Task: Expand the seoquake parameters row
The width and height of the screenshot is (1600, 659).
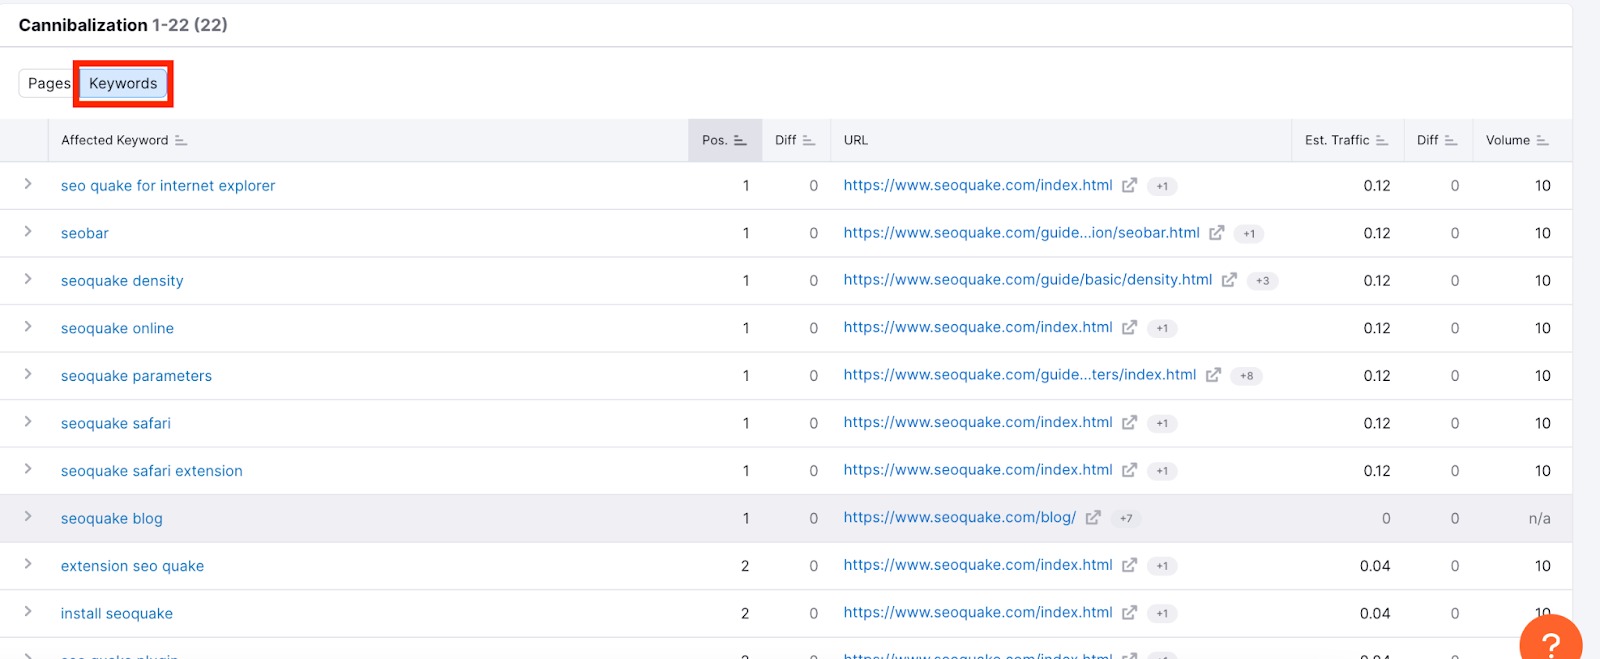Action: (28, 374)
